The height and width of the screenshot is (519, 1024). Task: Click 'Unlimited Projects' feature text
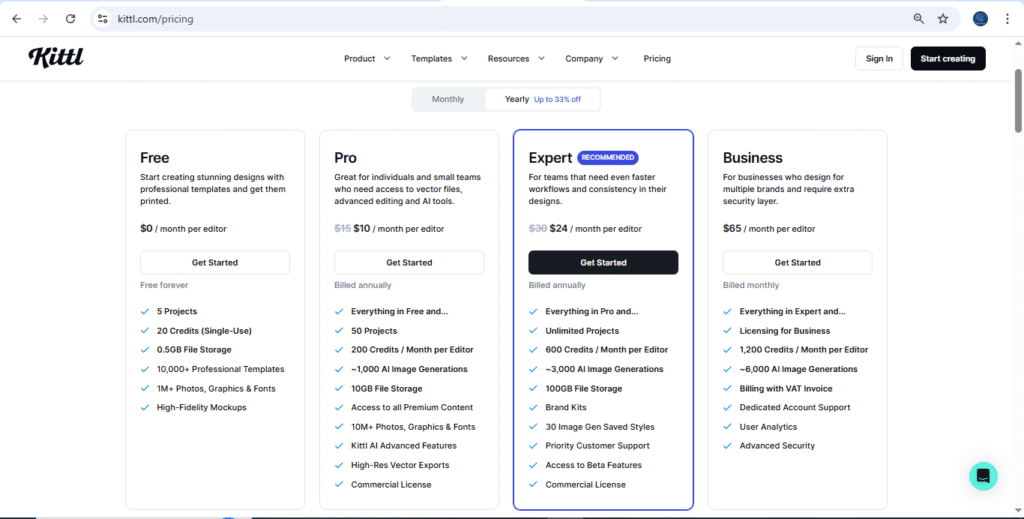[582, 331]
